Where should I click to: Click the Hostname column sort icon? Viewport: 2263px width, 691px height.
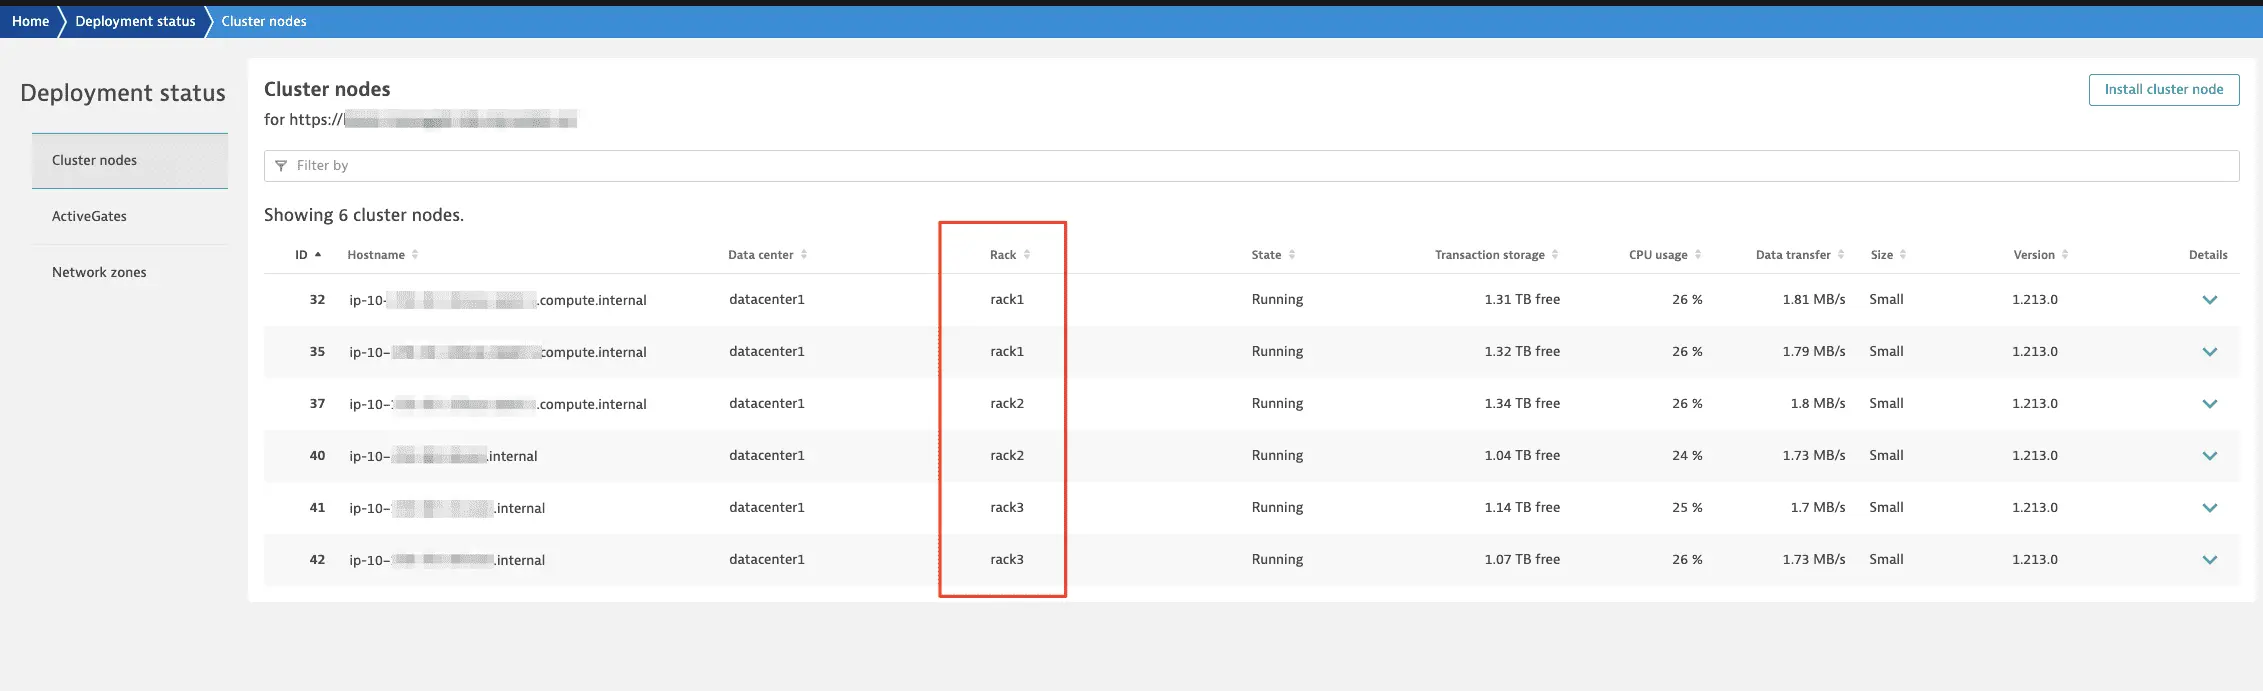415,255
